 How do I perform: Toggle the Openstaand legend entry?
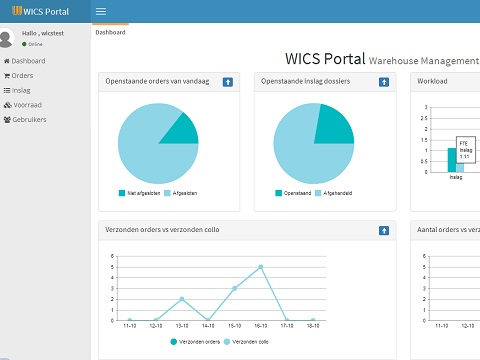coord(293,193)
